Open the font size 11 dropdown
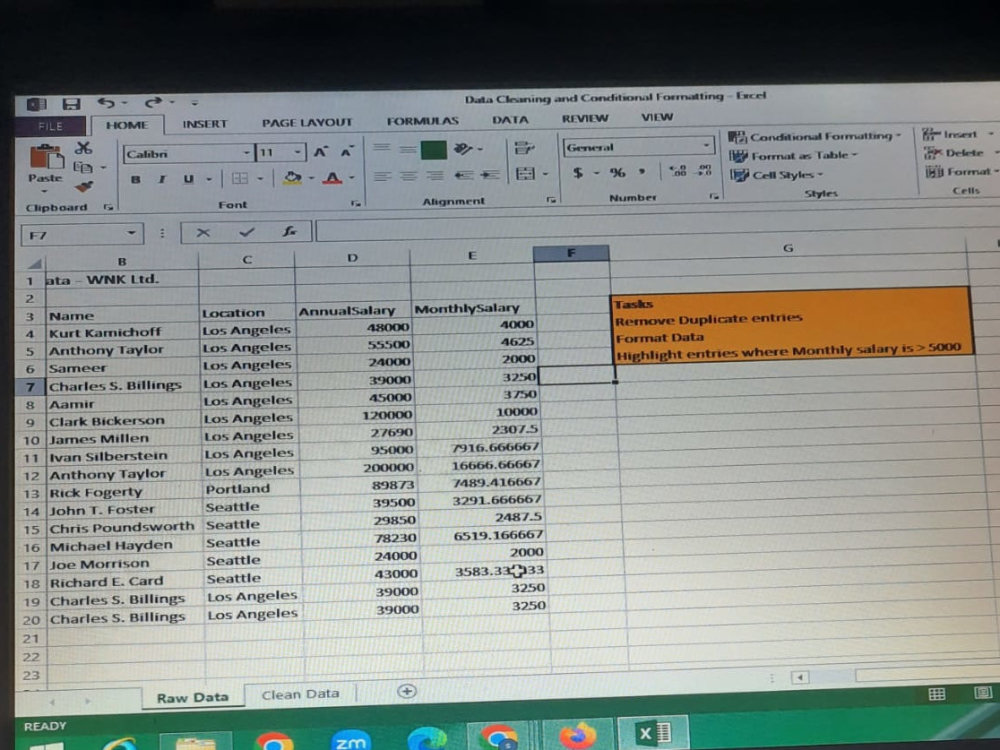Screen dimensions: 1000x750 [297, 152]
